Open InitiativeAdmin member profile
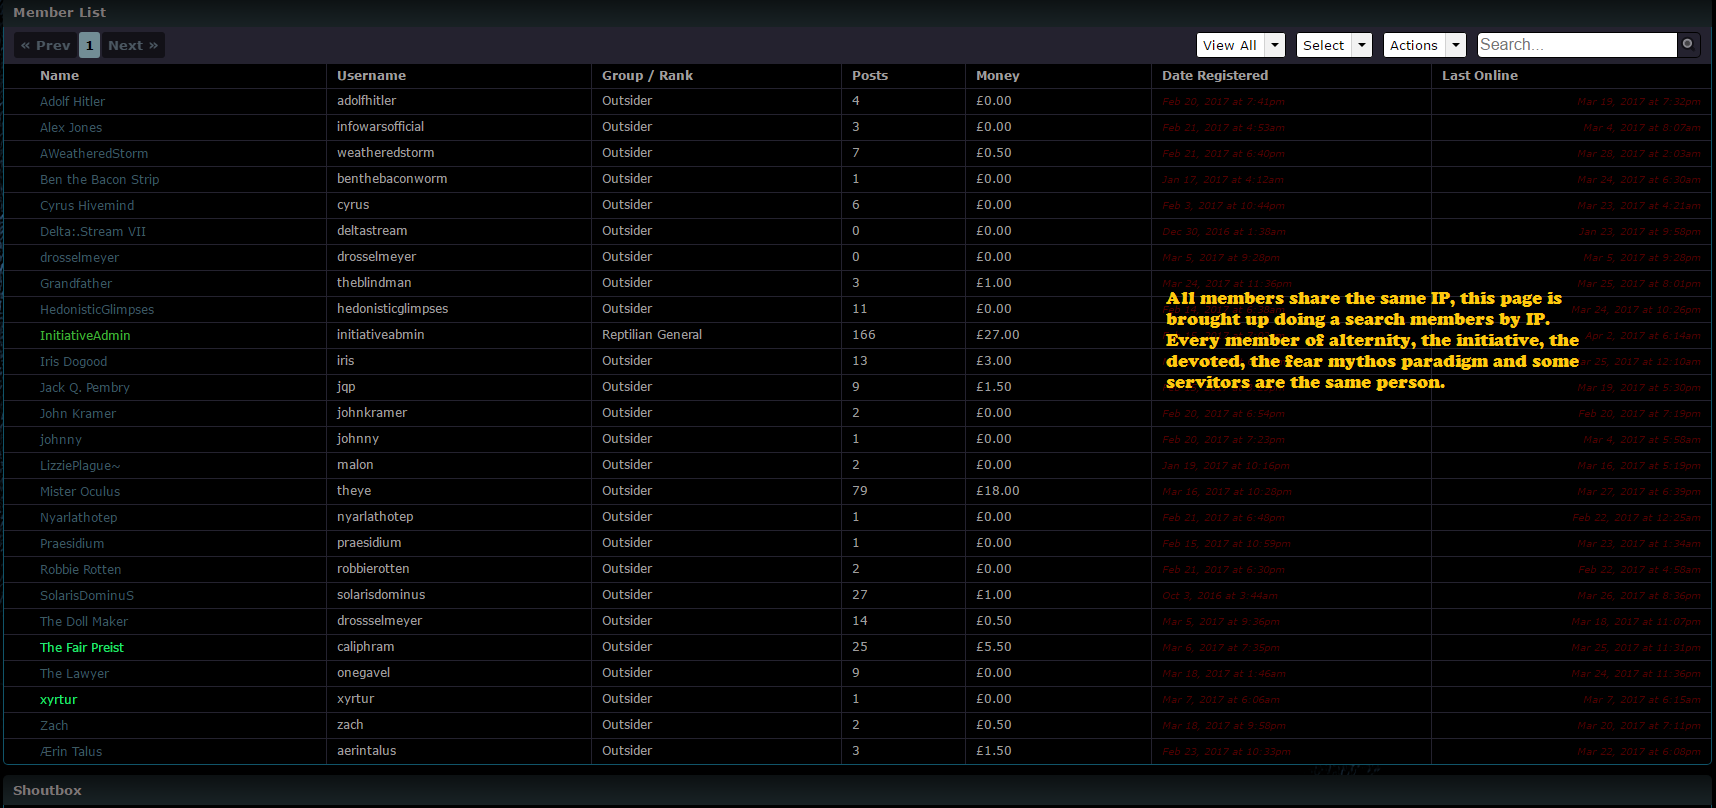Viewport: 1716px width, 808px height. tap(85, 336)
